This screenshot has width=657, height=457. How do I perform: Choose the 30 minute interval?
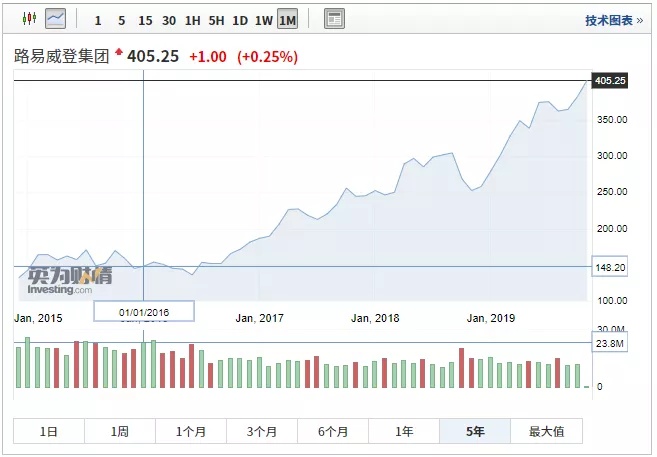coord(169,20)
